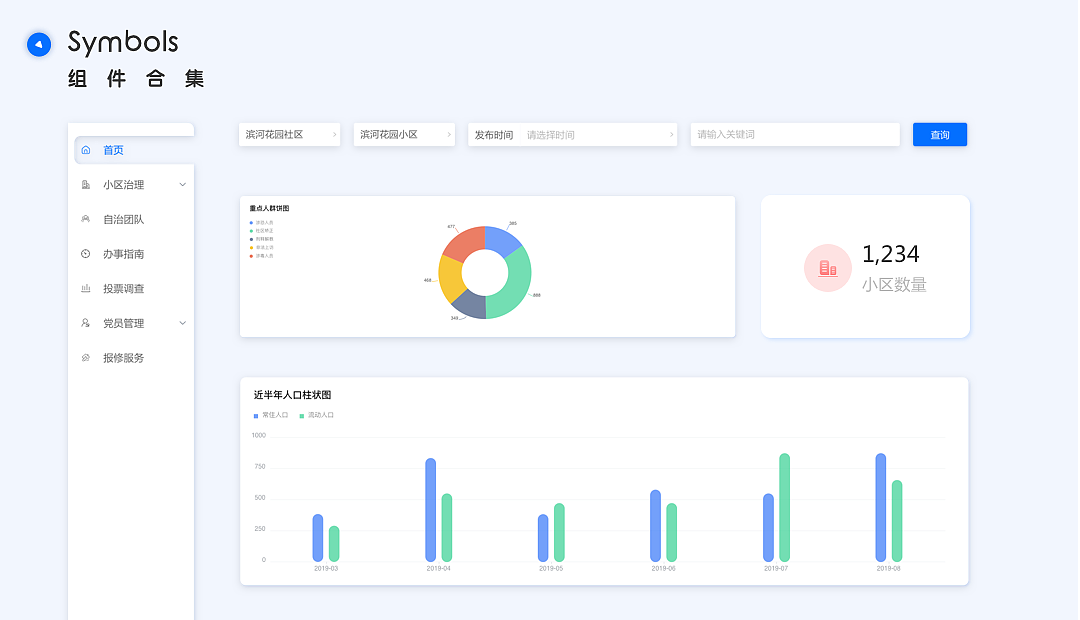The image size is (1080, 620).
Task: Toggle the yellow dot legend item in pie chart
Action: 262,247
